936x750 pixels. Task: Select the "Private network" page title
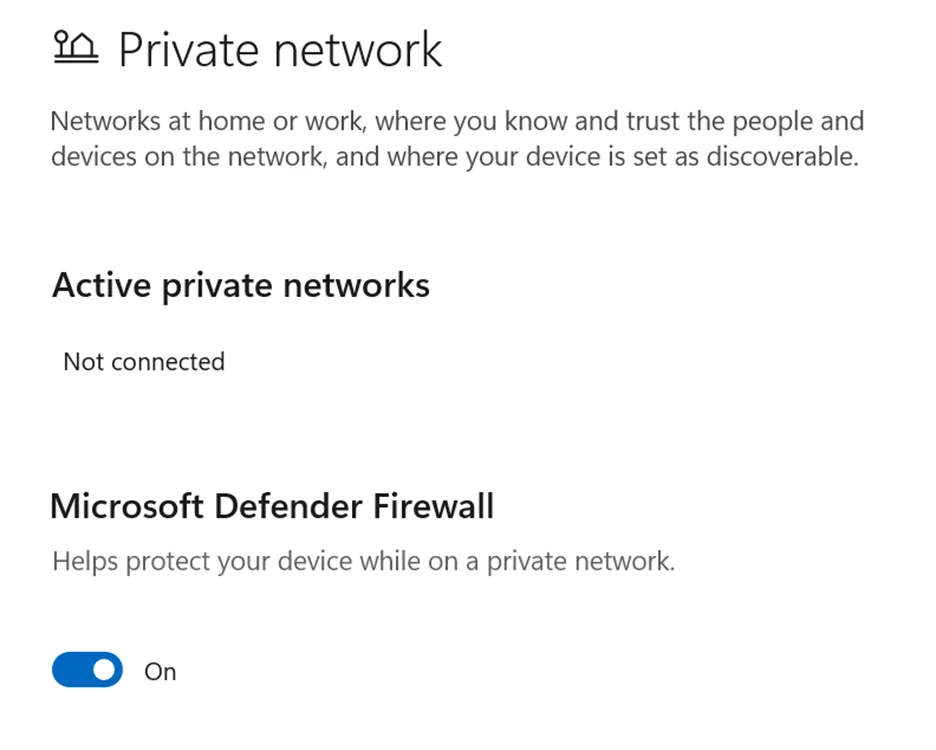[280, 50]
